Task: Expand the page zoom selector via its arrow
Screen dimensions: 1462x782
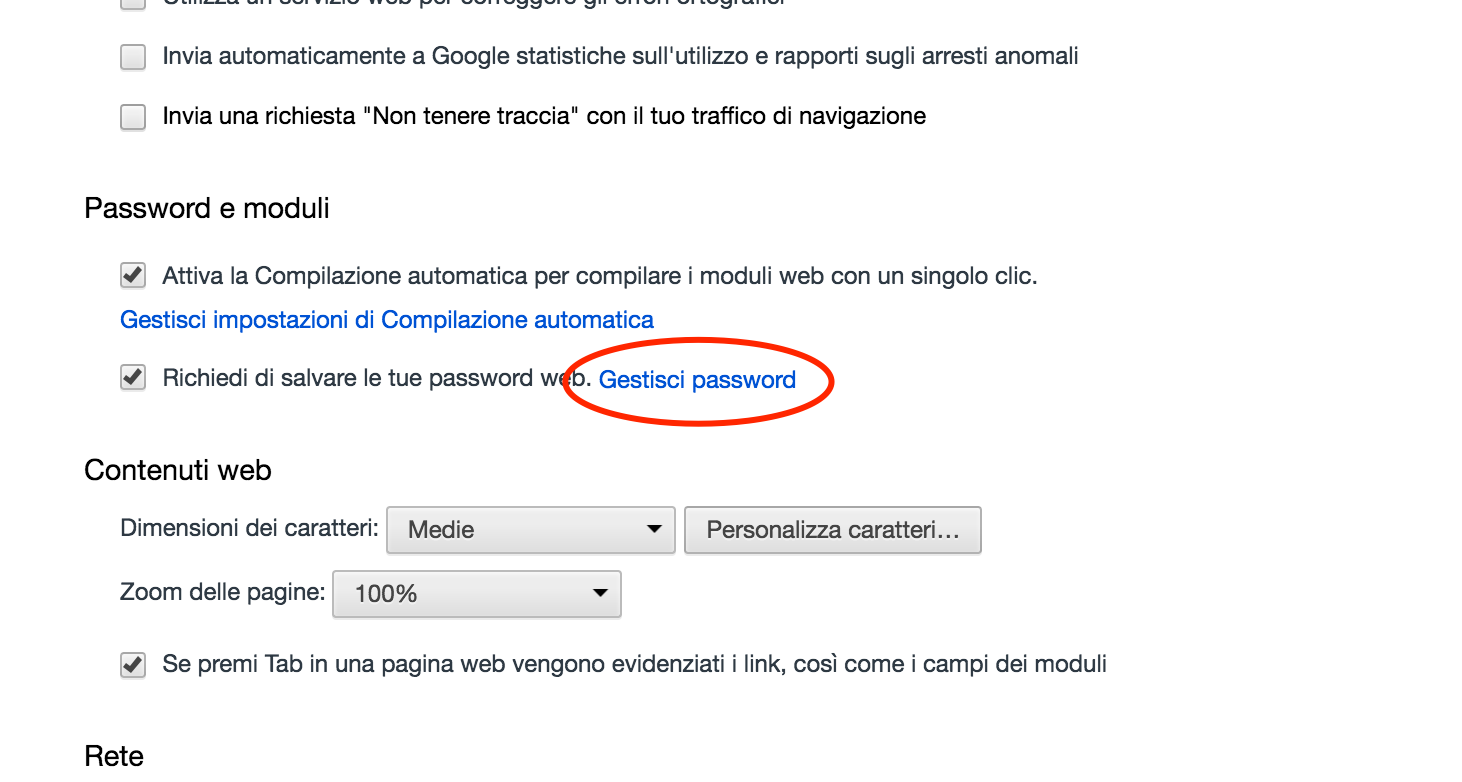Action: [601, 593]
